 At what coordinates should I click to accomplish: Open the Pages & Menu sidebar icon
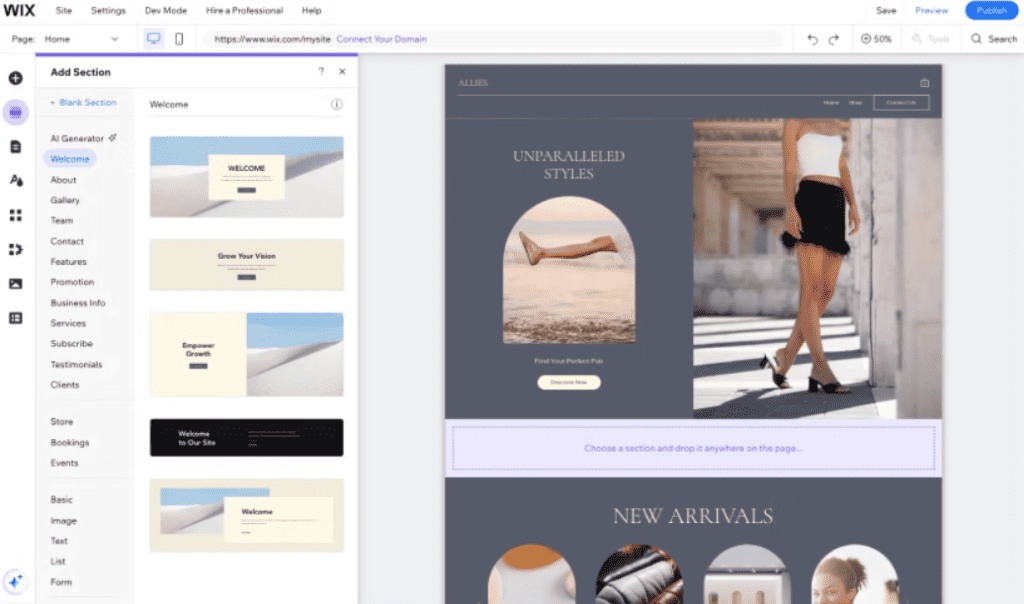point(16,147)
